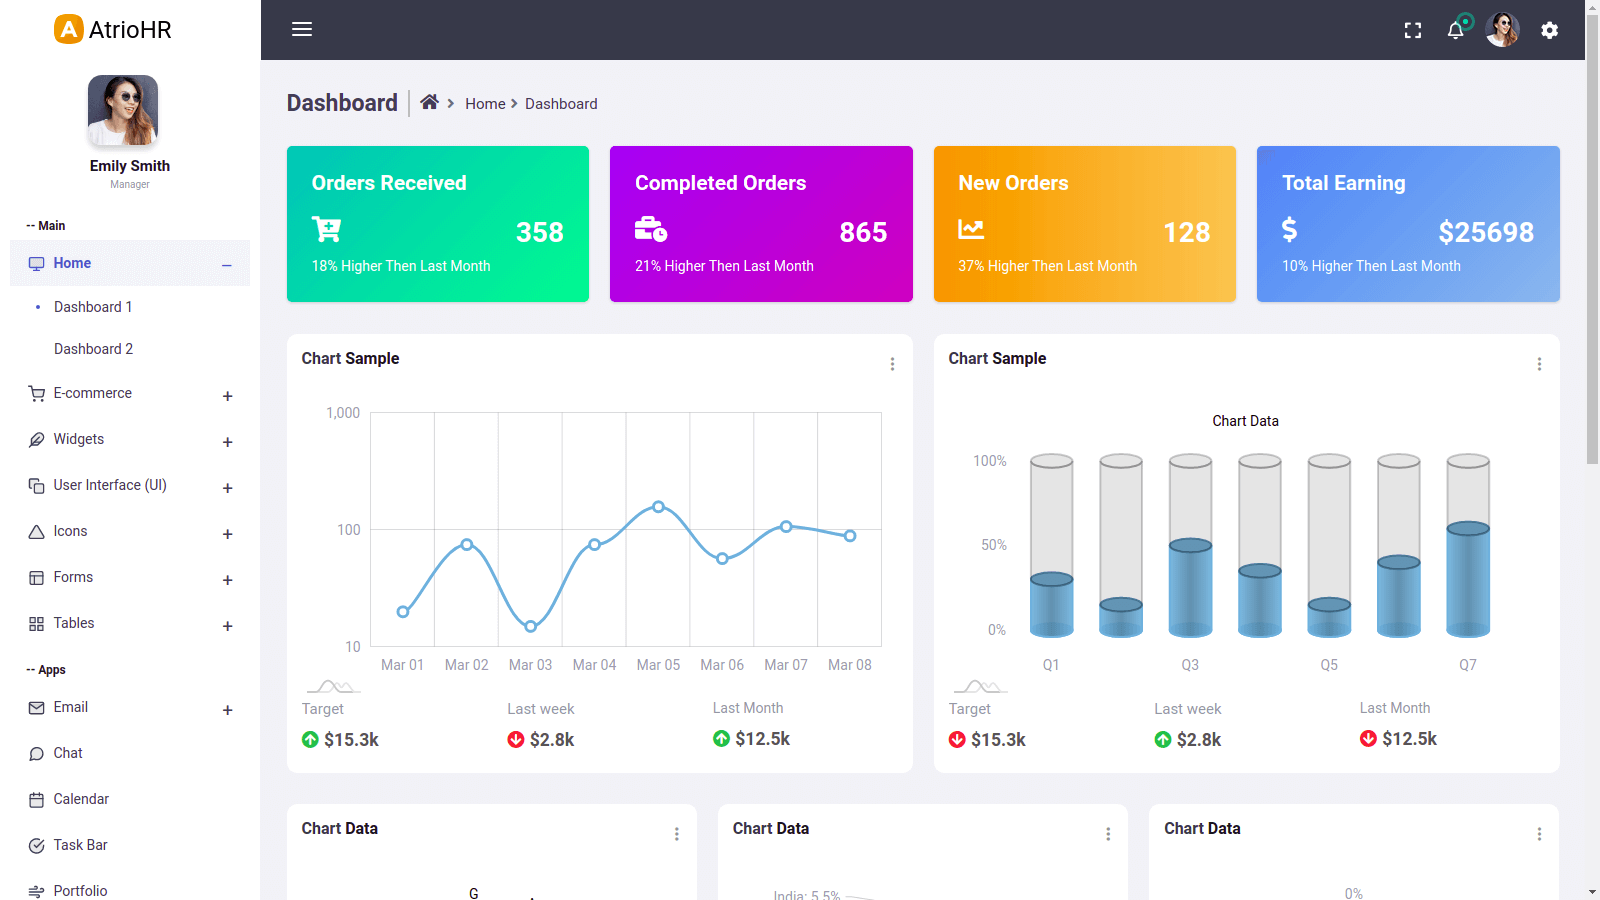Open the settings gear icon
Screen dimensions: 1600x900
tap(1549, 30)
